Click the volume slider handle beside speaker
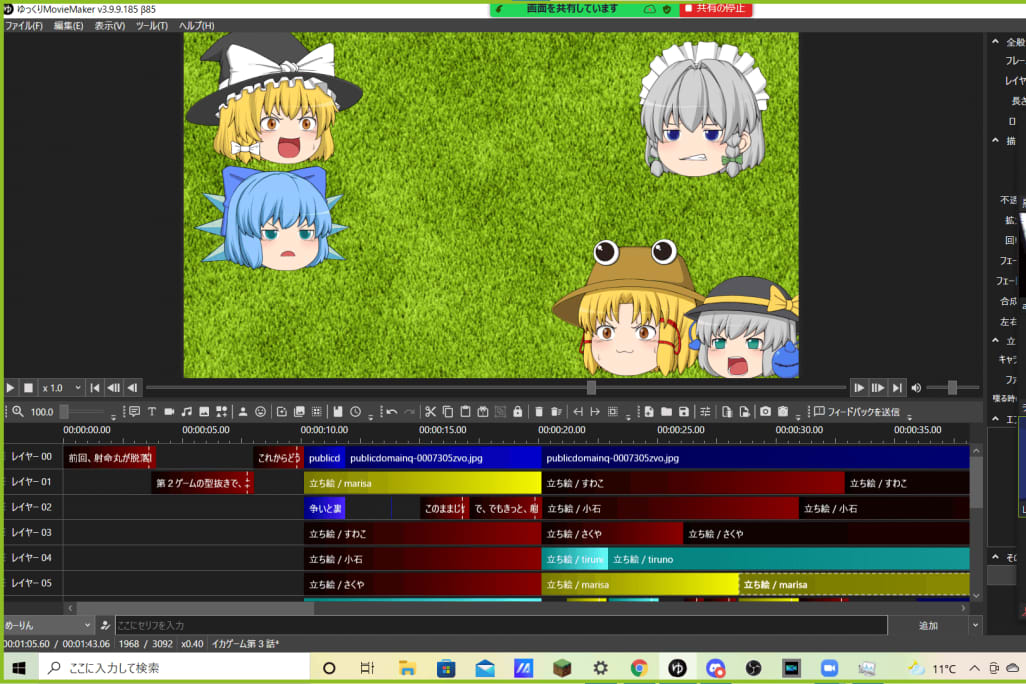The width and height of the screenshot is (1026, 684). pos(952,388)
